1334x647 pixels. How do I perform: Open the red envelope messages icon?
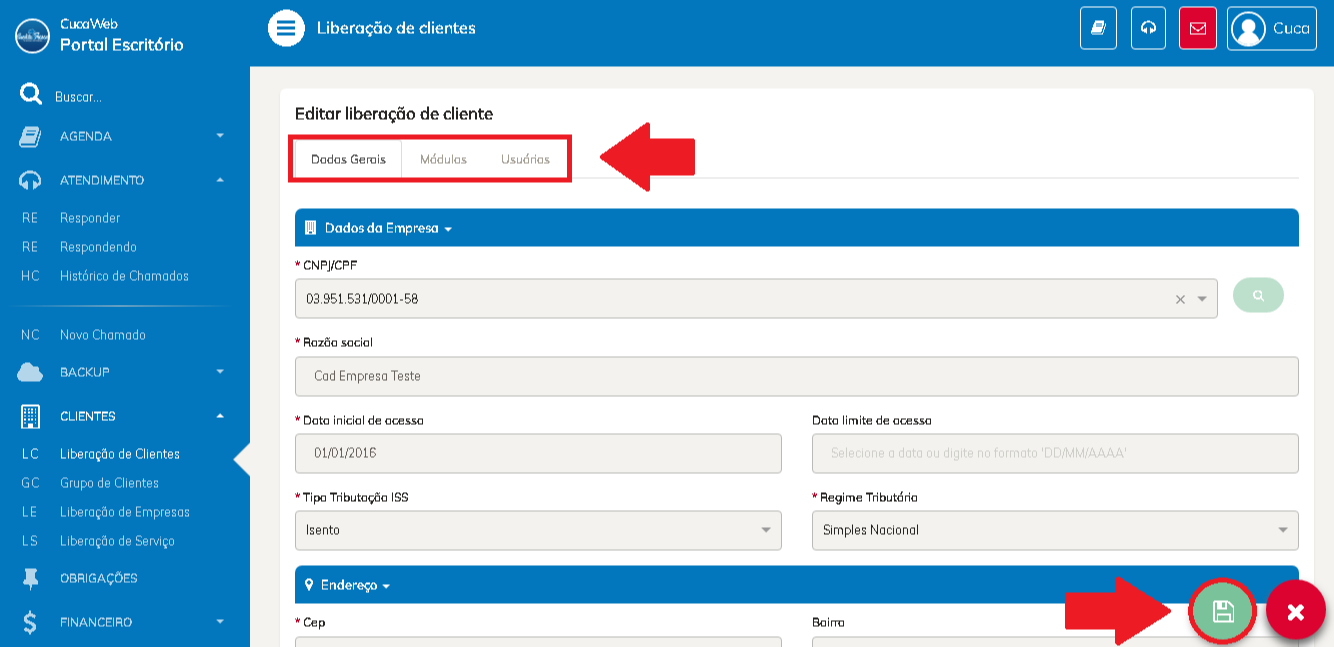coord(1197,28)
